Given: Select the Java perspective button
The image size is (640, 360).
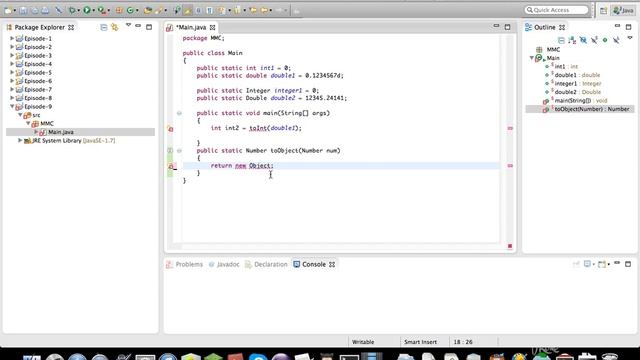Looking at the screenshot, I should [x=623, y=11].
